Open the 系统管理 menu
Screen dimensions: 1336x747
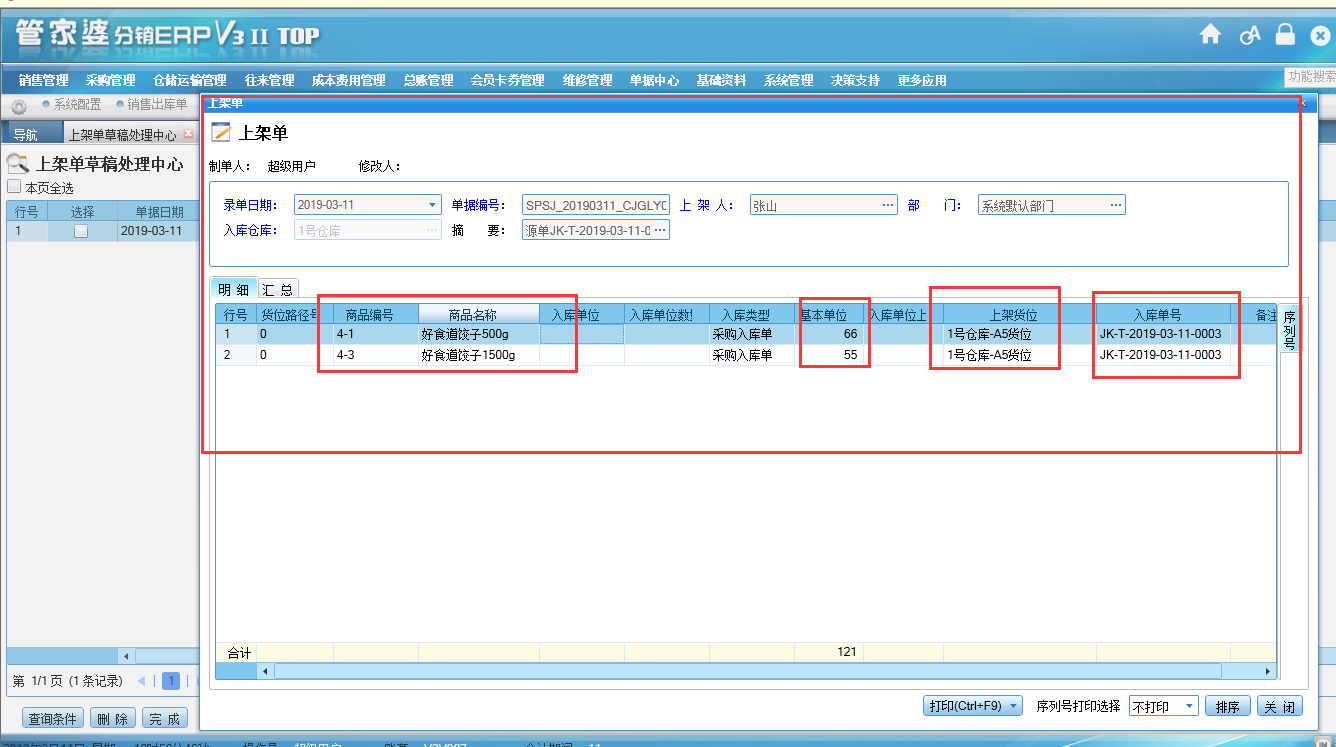tap(788, 80)
